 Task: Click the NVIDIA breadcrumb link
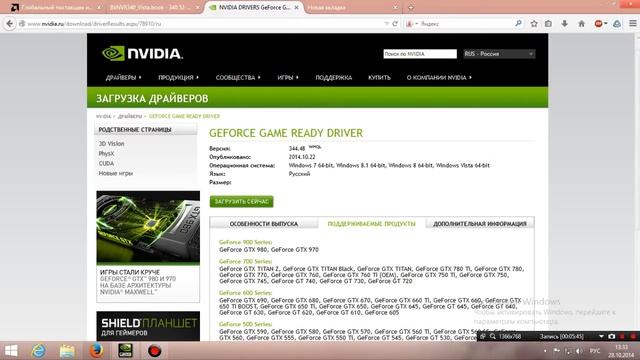[103, 116]
